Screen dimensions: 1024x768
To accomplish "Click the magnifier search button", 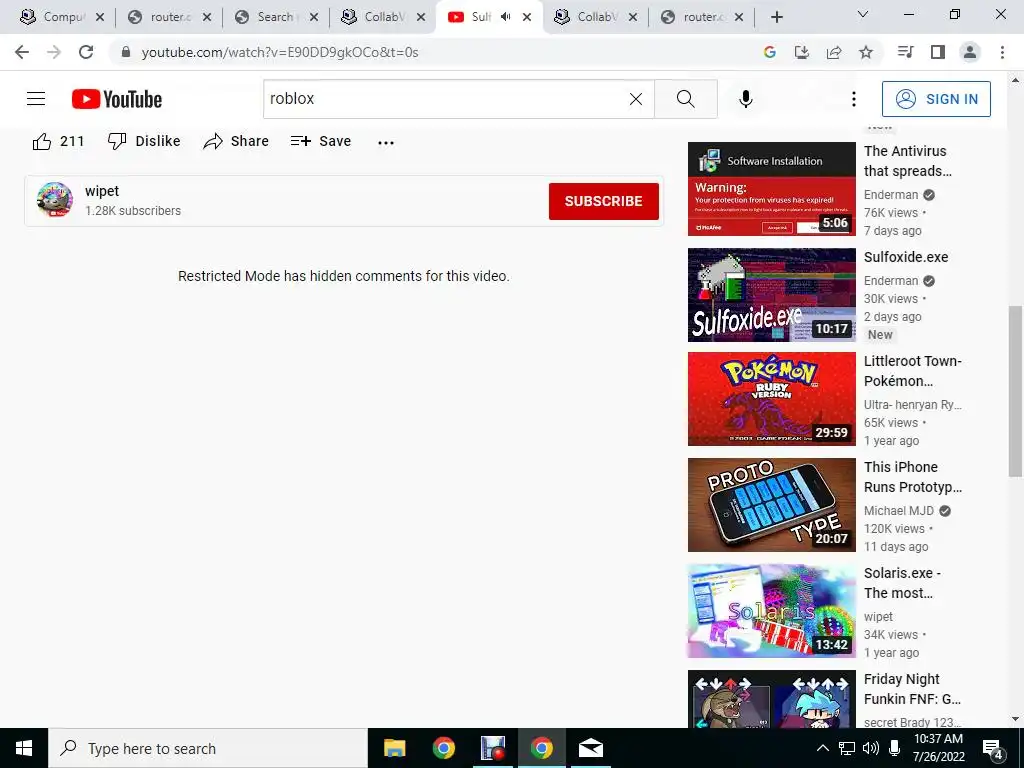I will (x=686, y=99).
